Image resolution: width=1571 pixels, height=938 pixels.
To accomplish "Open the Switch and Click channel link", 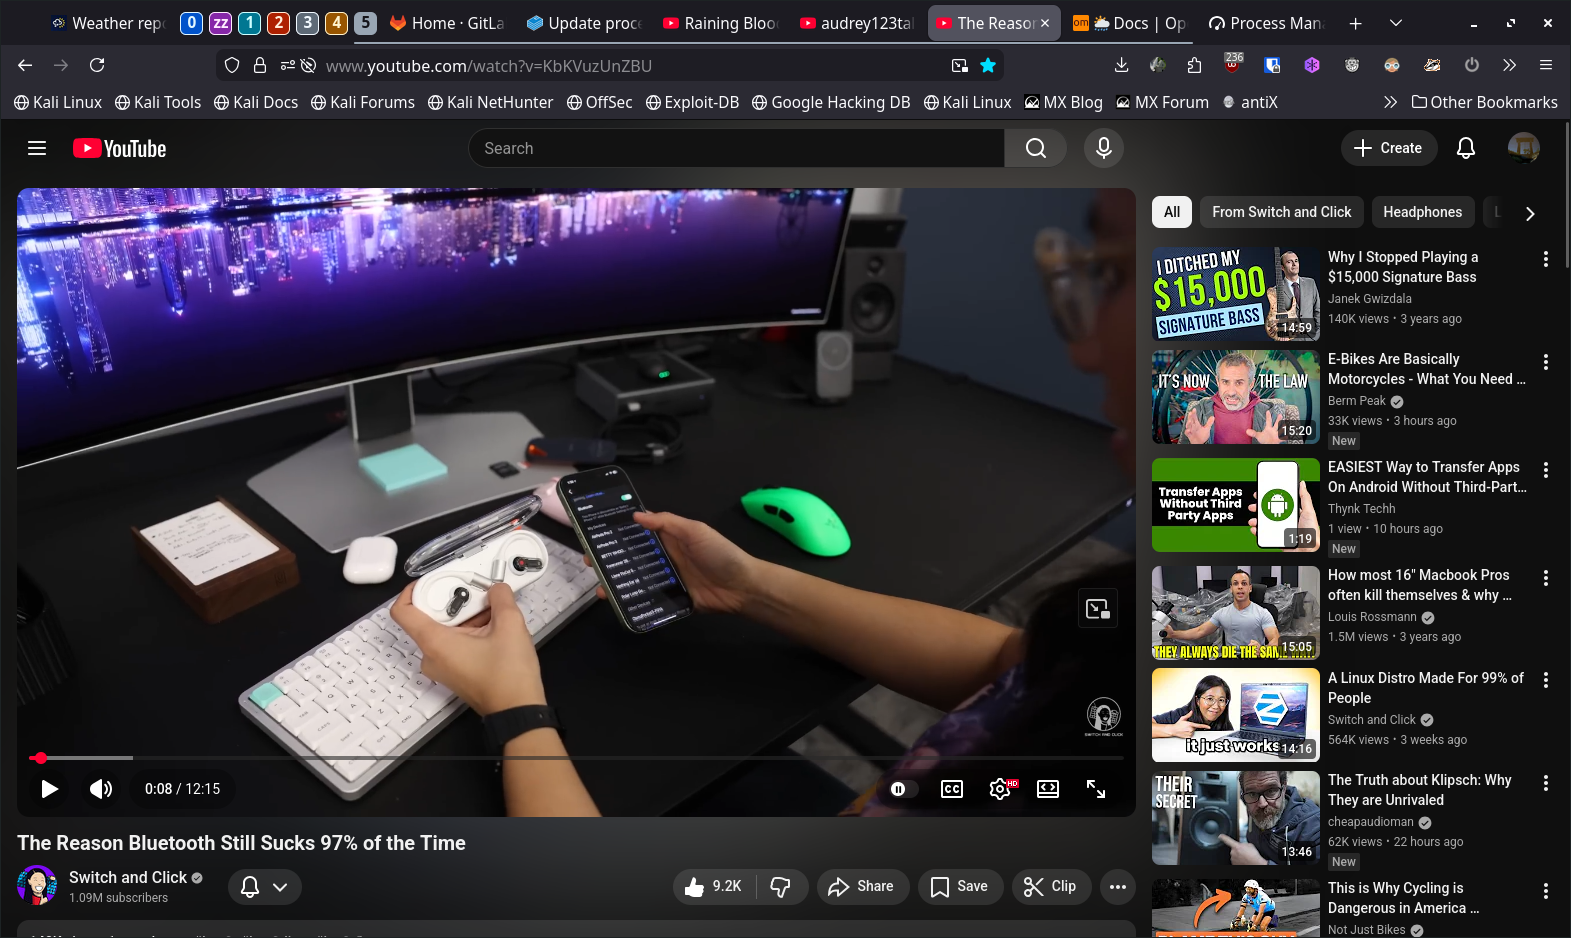I will 128,877.
